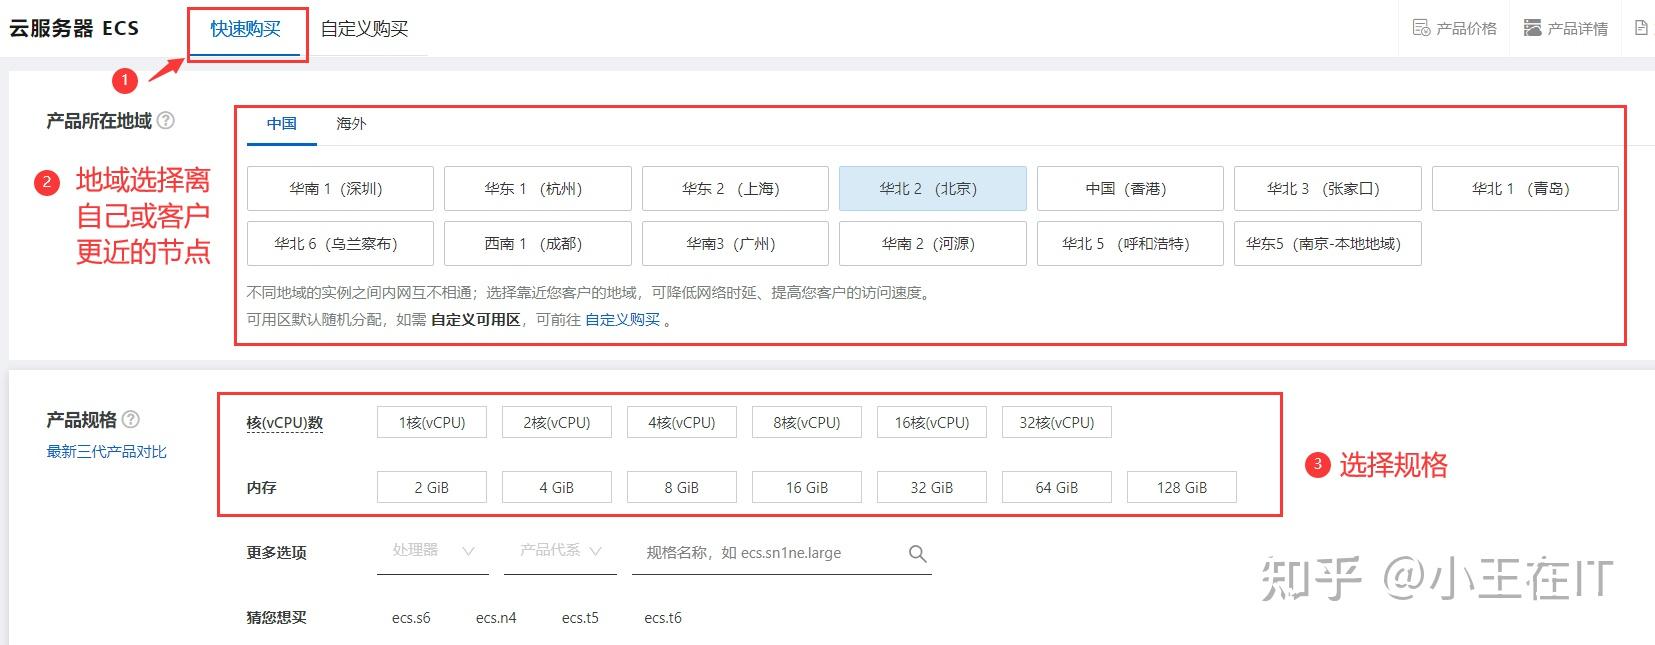The height and width of the screenshot is (645, 1655).
Task: Select 2核(vCPU) option
Action: [x=557, y=422]
